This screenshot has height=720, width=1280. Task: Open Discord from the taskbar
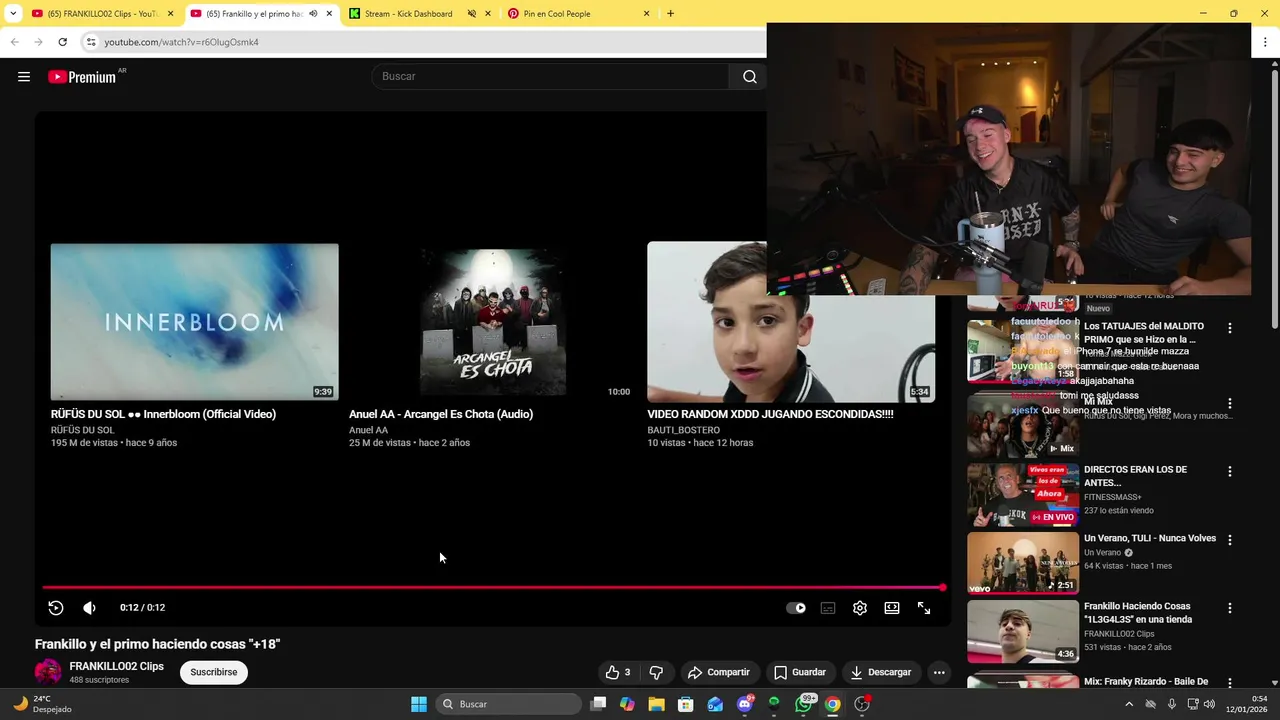[745, 704]
